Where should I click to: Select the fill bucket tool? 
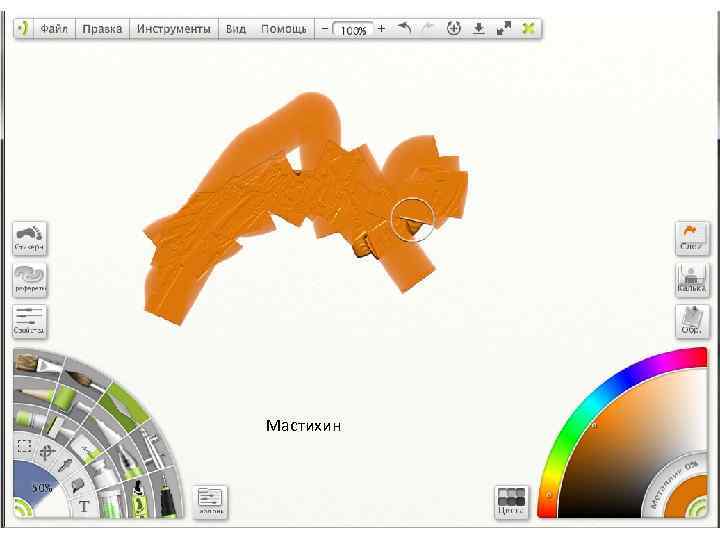click(78, 484)
